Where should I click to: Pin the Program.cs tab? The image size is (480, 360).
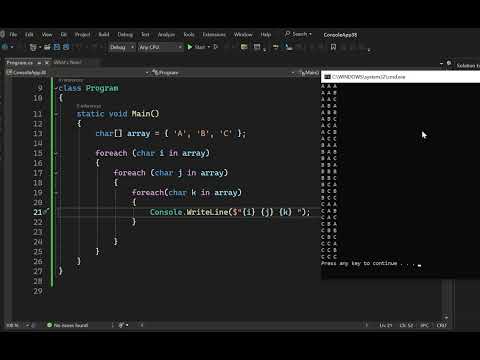(39, 63)
